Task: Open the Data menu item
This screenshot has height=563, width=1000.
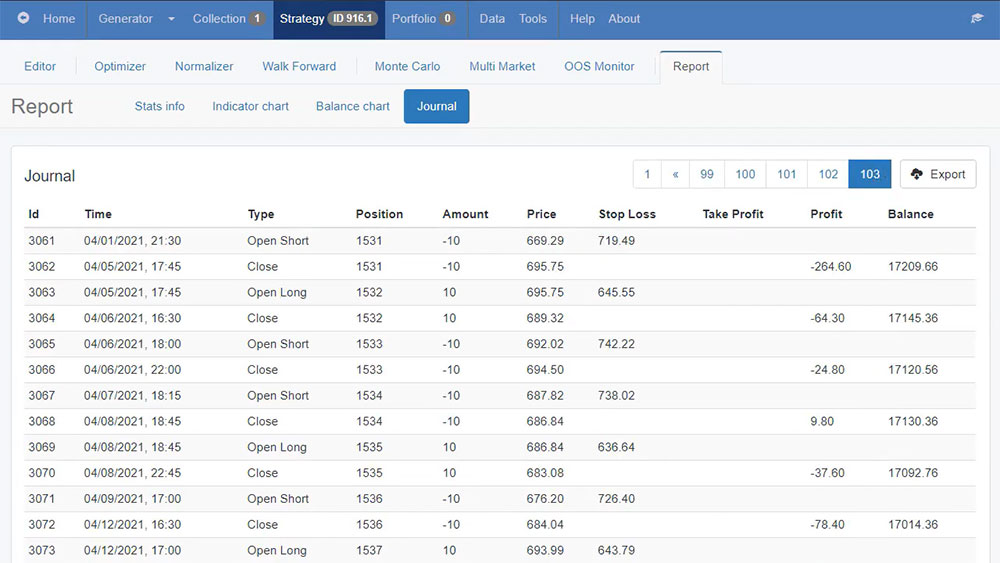Action: point(492,19)
